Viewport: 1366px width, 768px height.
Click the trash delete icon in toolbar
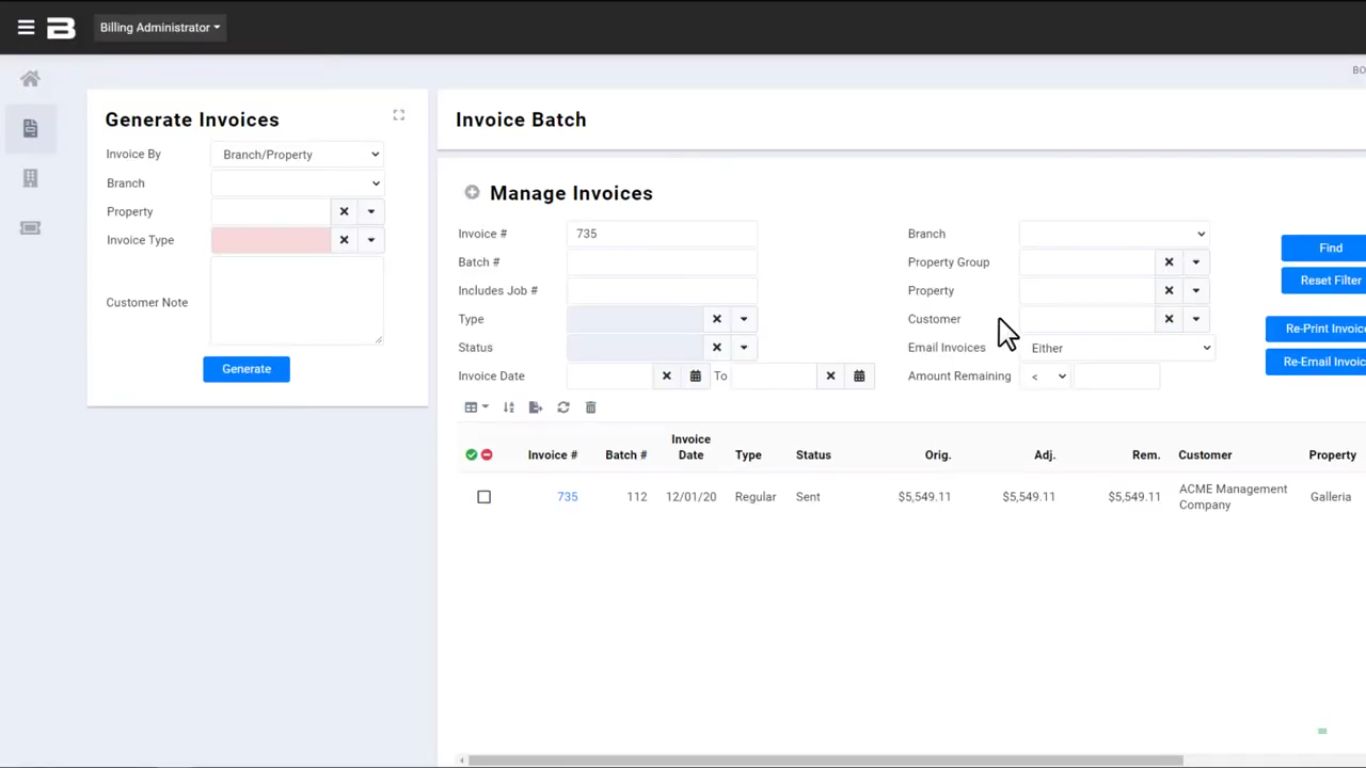[x=591, y=407]
